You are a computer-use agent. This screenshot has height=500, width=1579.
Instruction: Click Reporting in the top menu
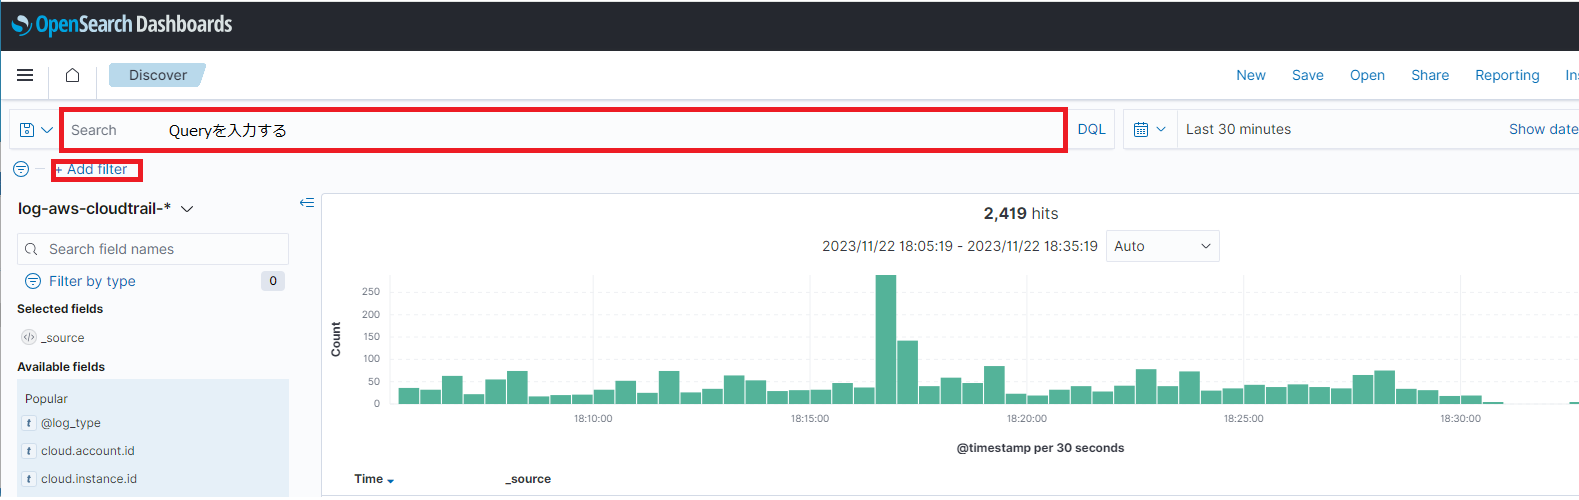point(1507,75)
